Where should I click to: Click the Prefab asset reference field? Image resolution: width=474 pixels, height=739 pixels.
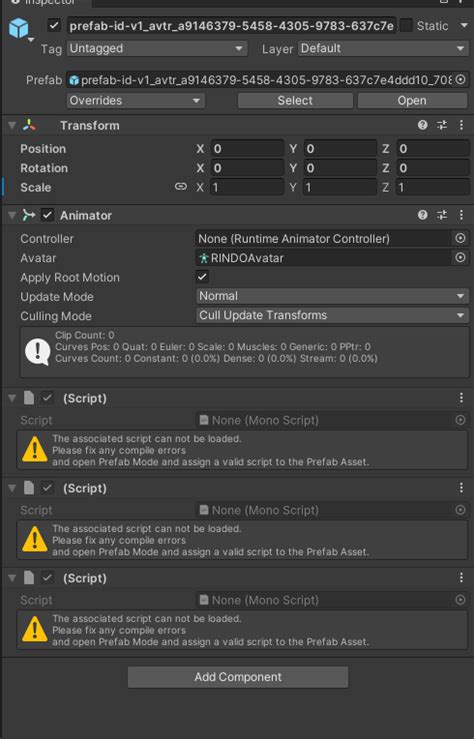click(259, 80)
